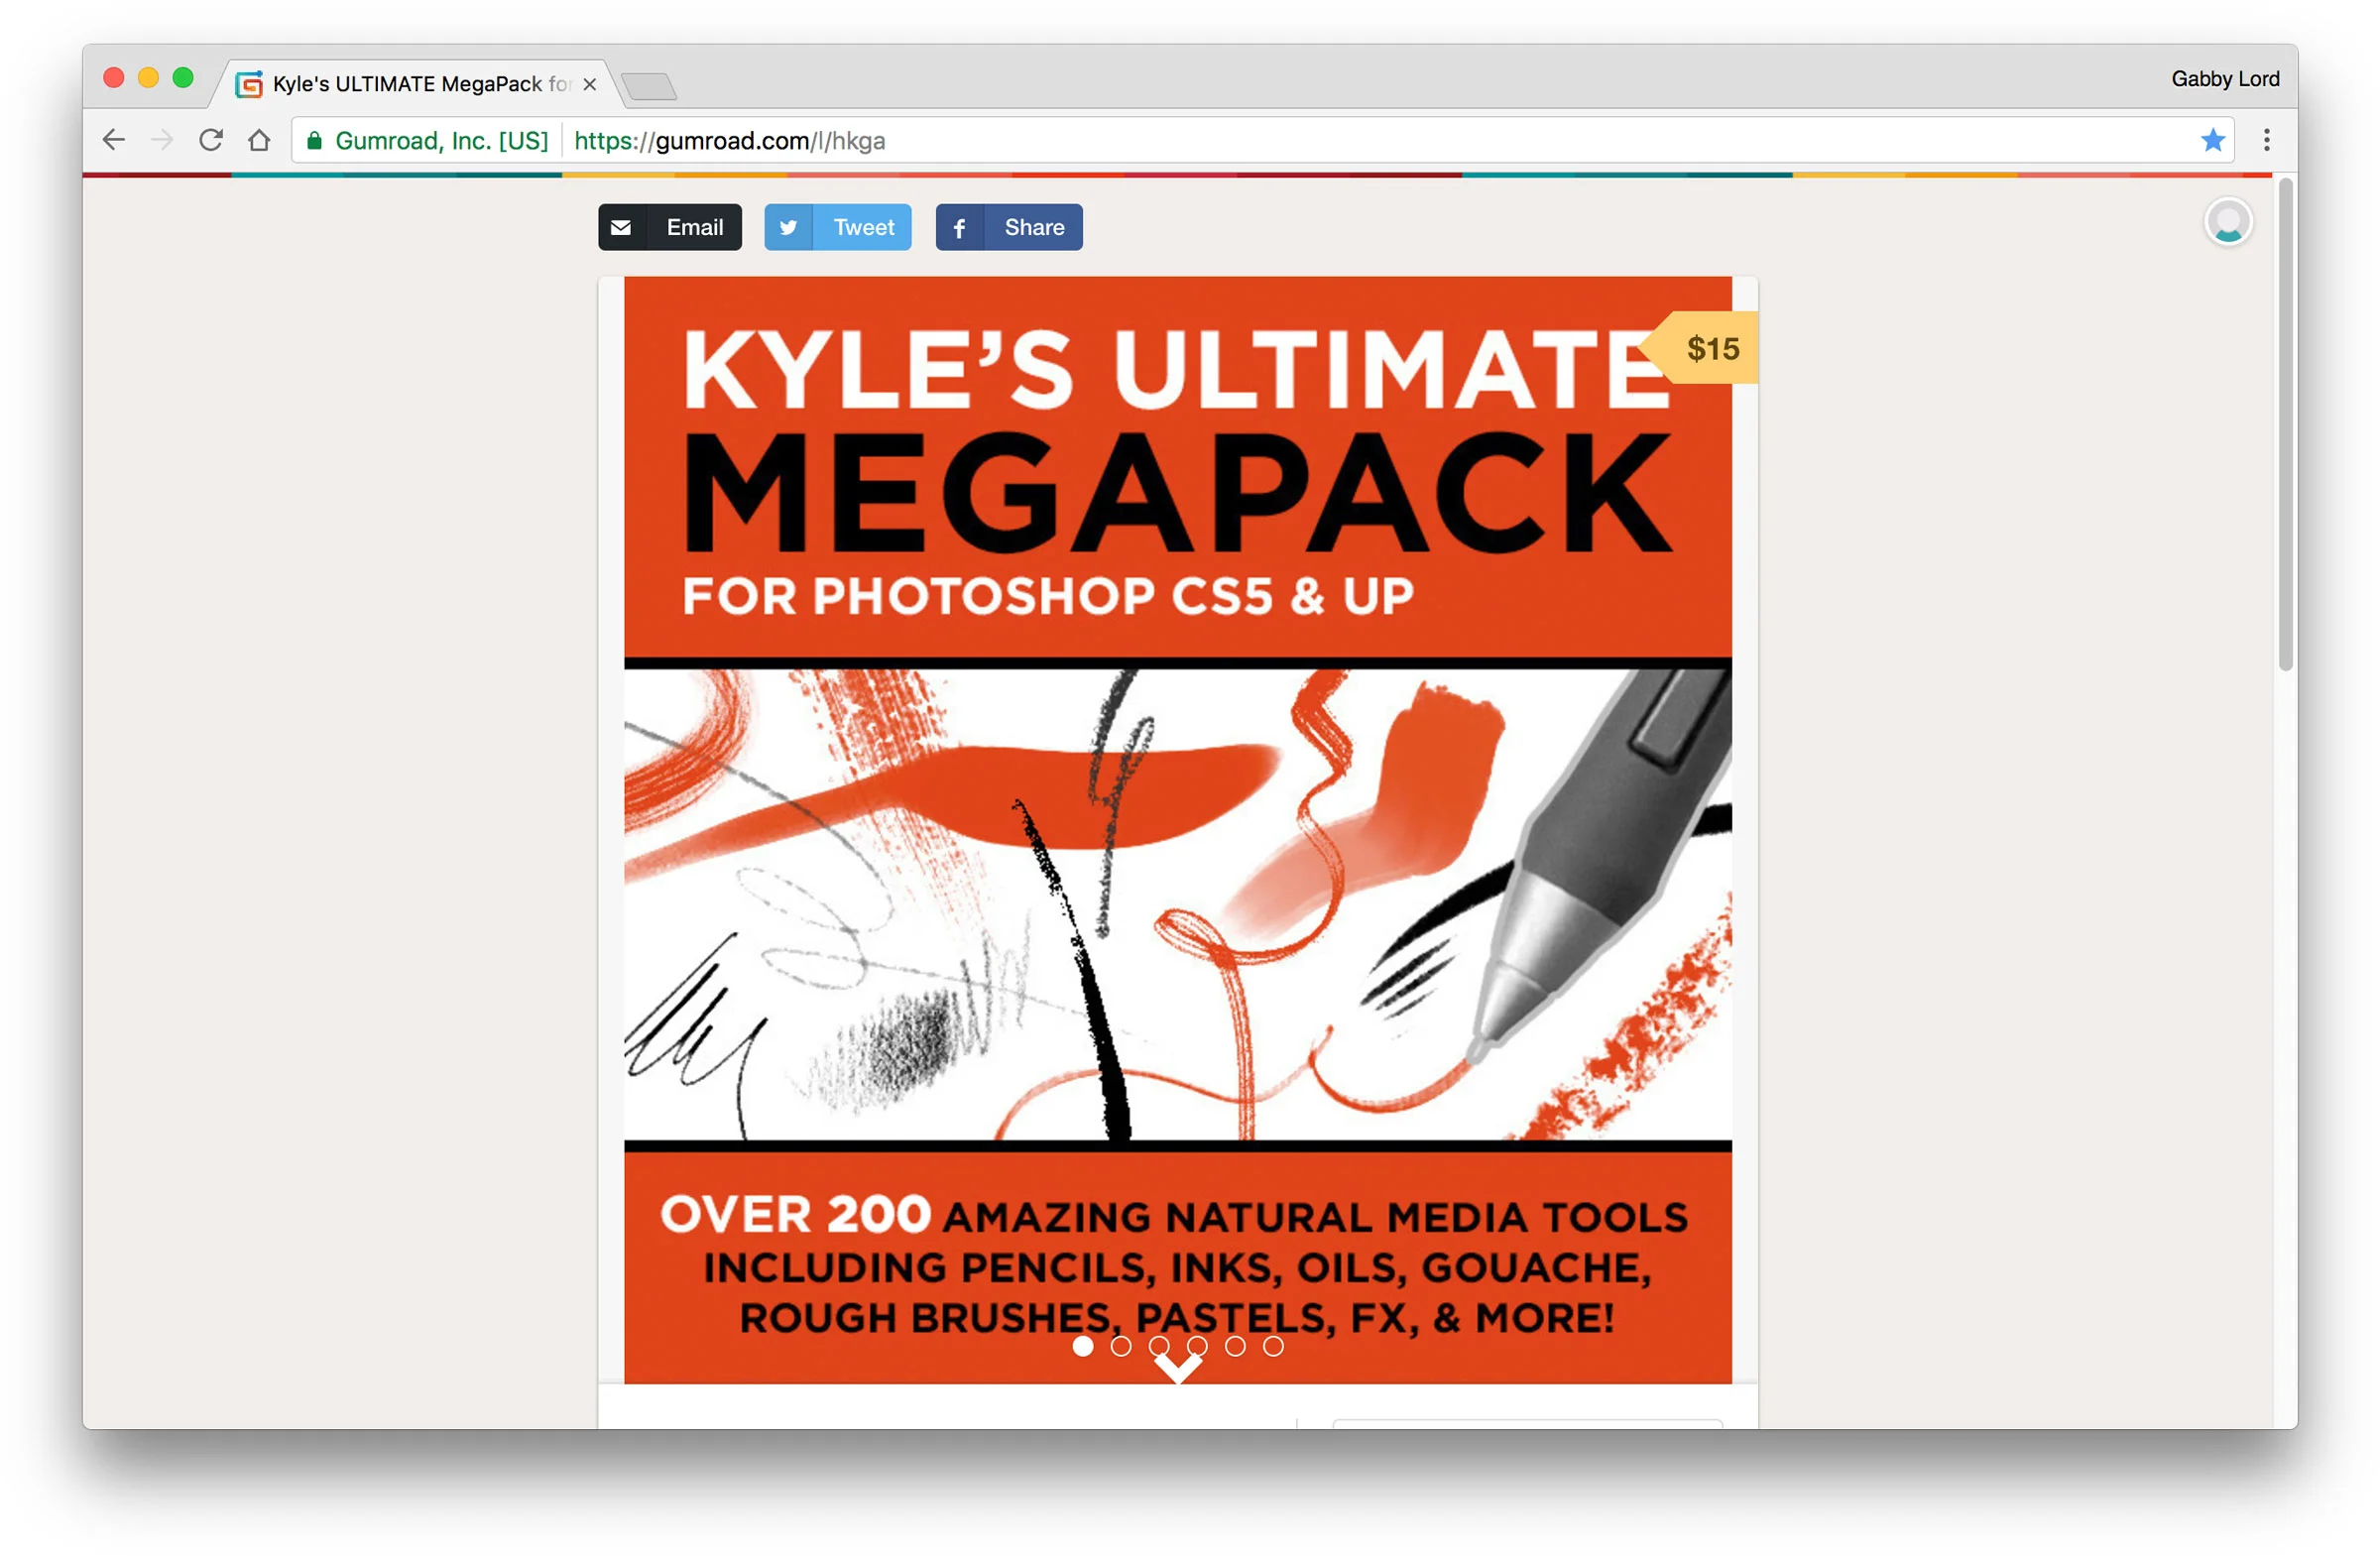2380x1556 pixels.
Task: Click the Facebook Share button
Action: click(1009, 227)
